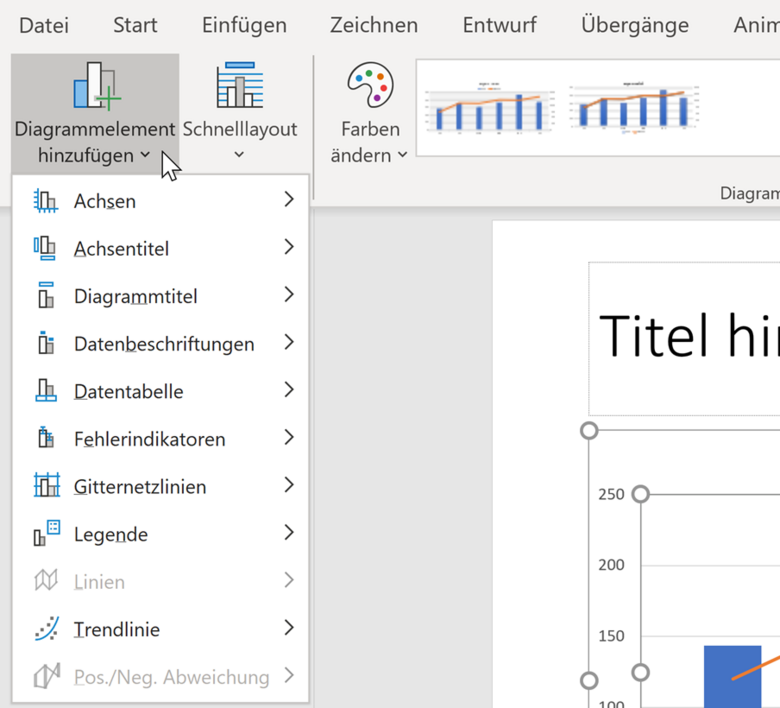The width and height of the screenshot is (780, 708).
Task: Click the Datenbeschriftungen menu icon
Action: pyautogui.click(x=46, y=343)
